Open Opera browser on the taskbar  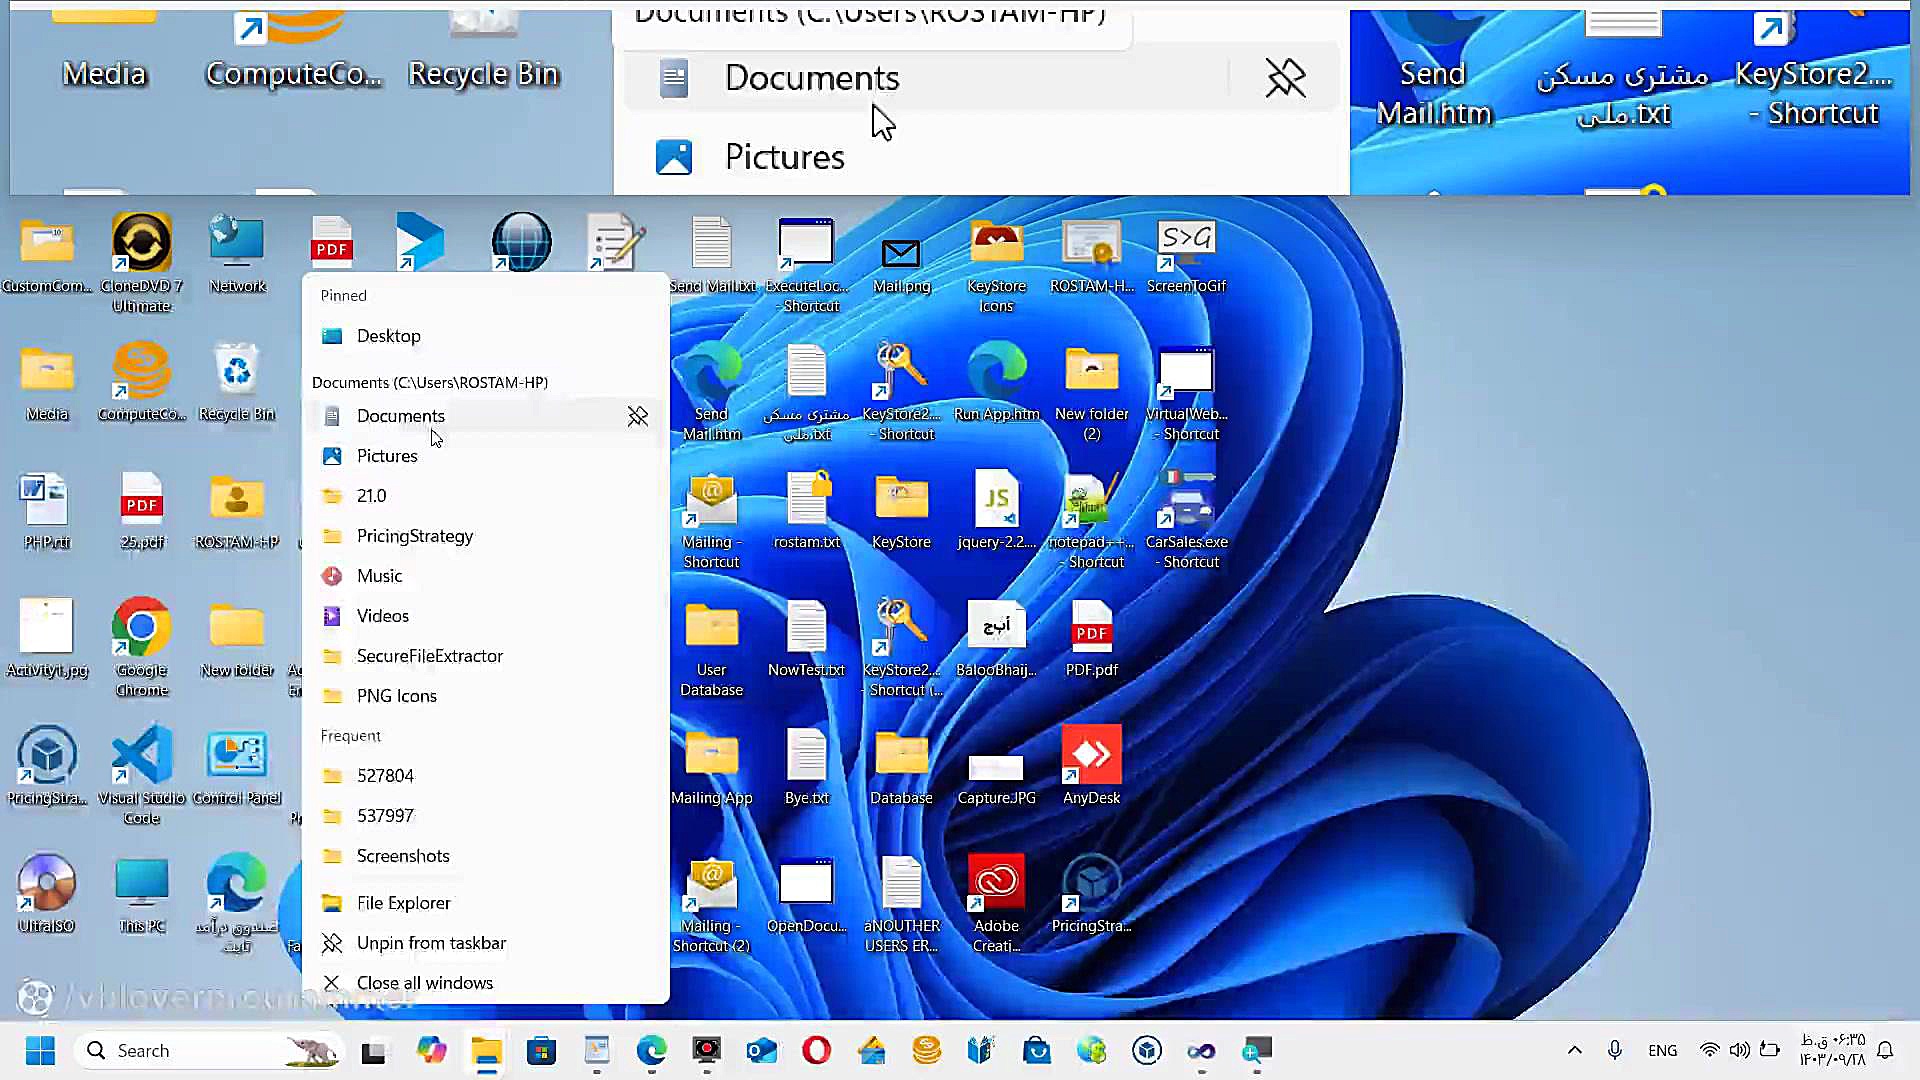click(817, 1051)
